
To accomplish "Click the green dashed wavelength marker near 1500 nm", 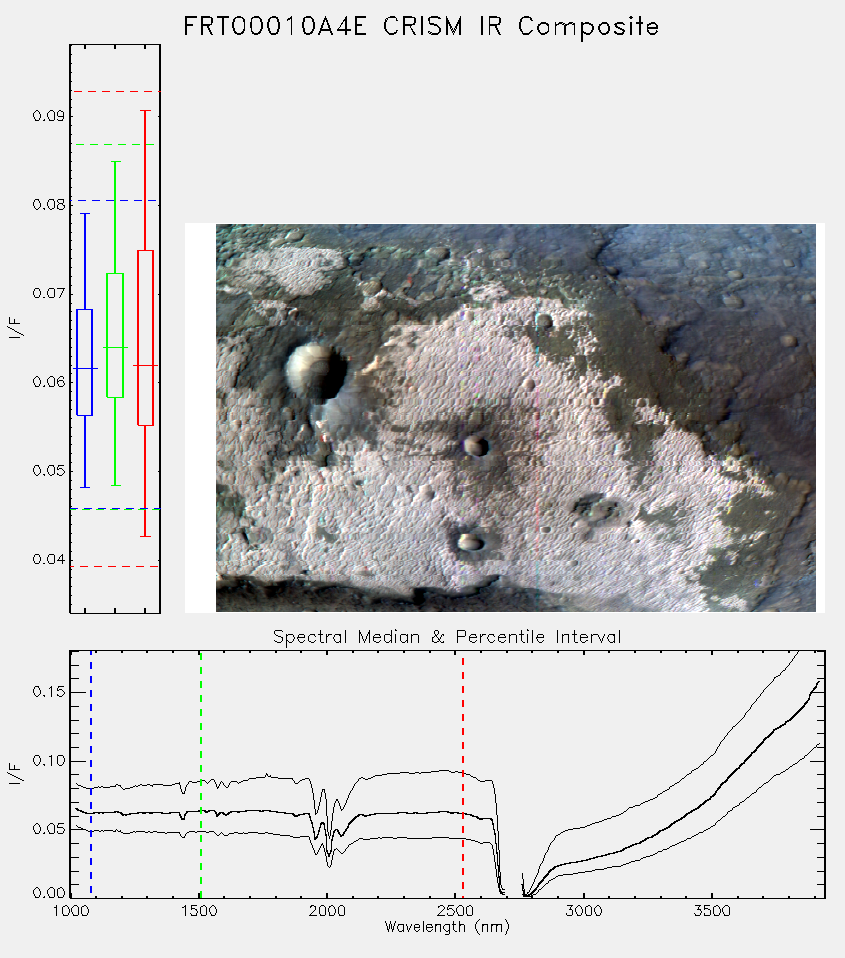I will (x=201, y=773).
